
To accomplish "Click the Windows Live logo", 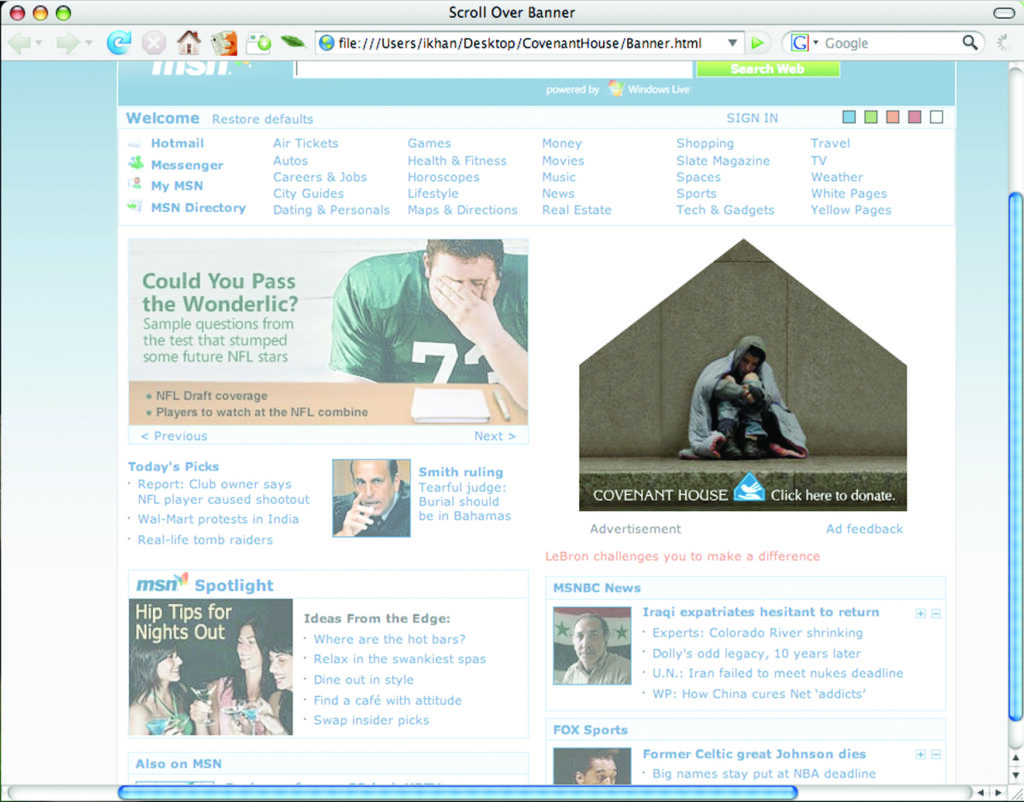I will (x=648, y=89).
